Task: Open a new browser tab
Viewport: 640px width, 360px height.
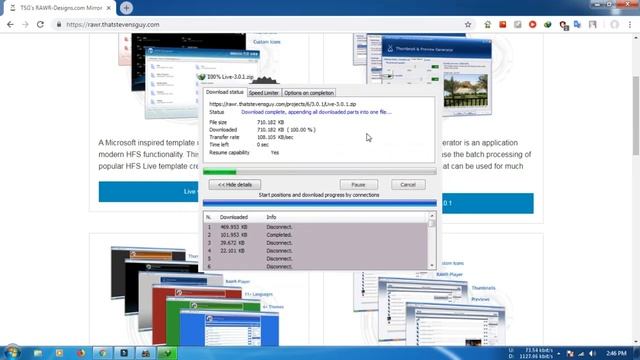Action: point(126,8)
